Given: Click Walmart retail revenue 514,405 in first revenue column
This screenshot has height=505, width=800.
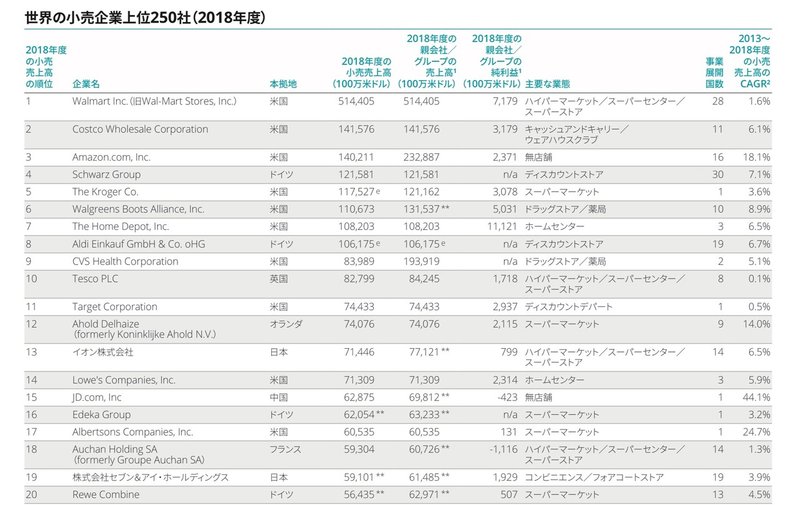Looking at the screenshot, I should pyautogui.click(x=356, y=101).
